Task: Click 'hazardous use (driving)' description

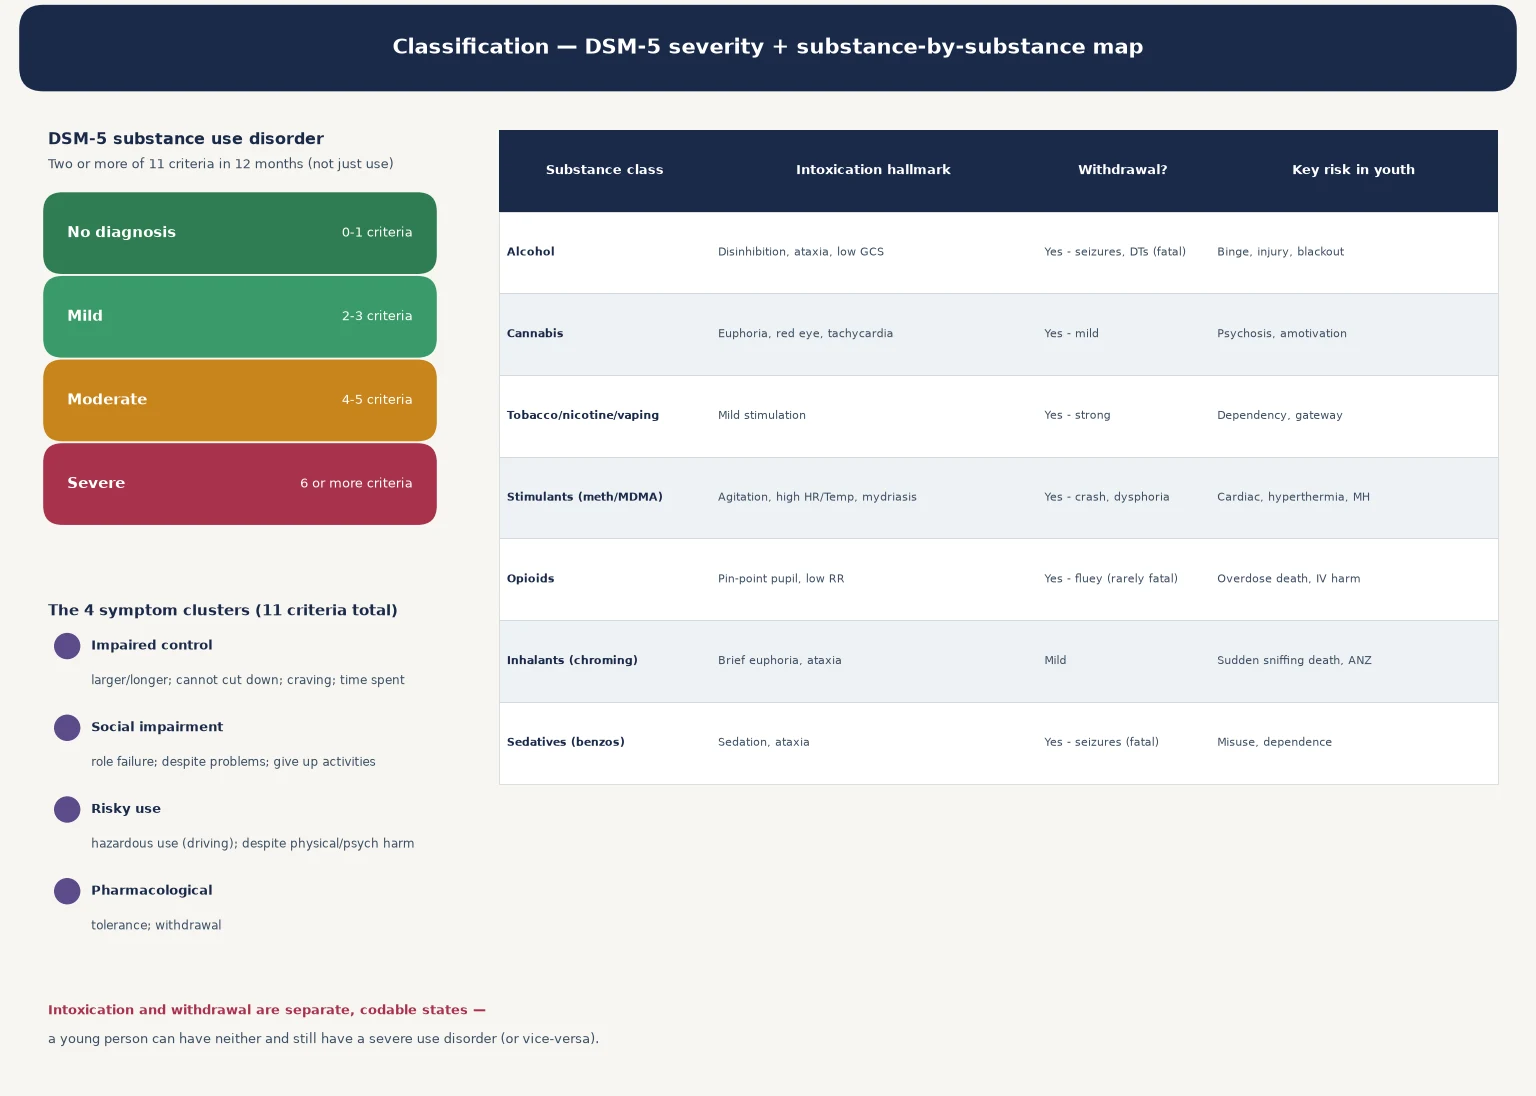Action: 252,844
